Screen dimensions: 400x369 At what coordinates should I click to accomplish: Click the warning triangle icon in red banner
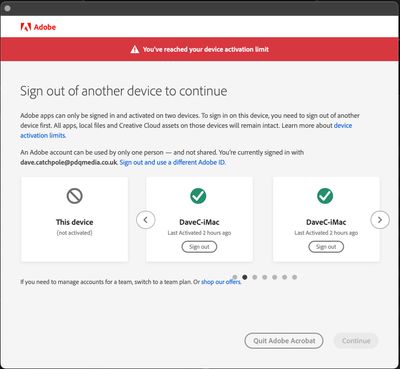[x=135, y=49]
